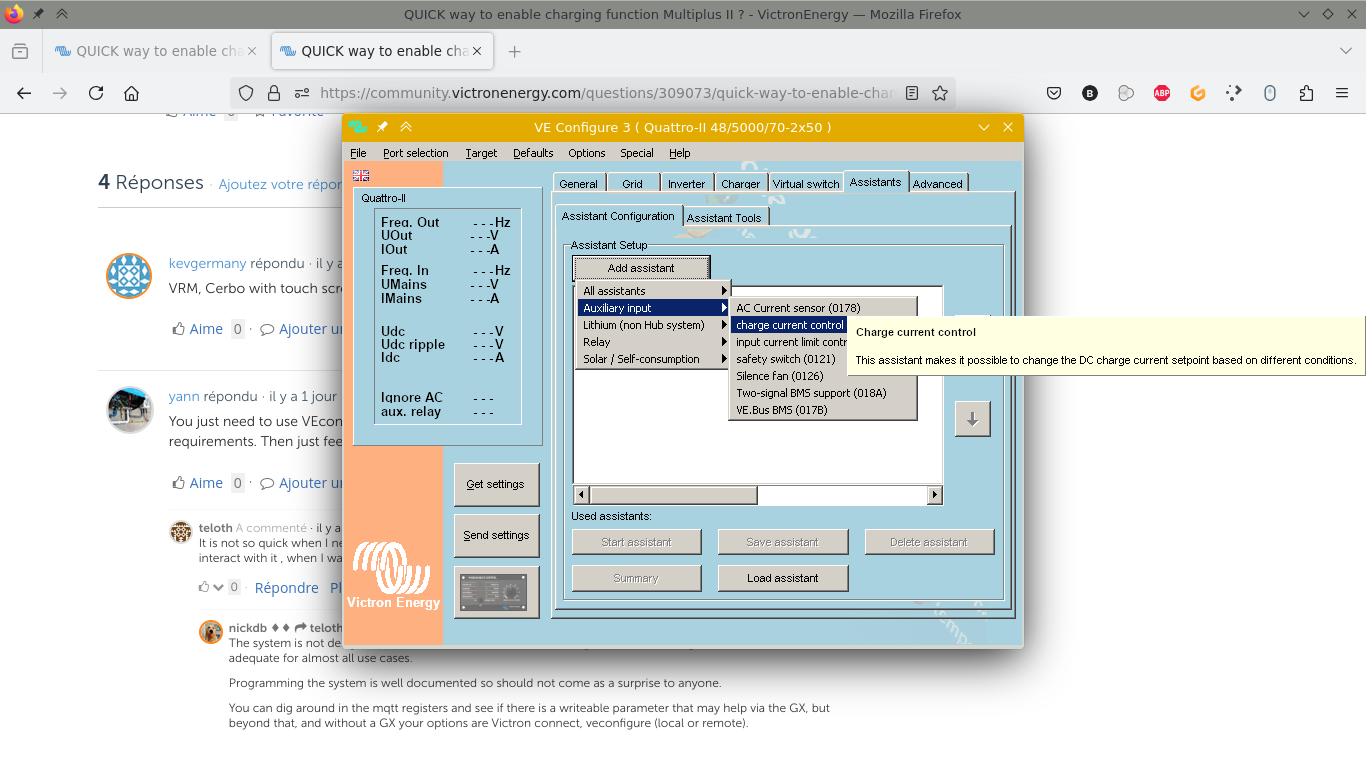Screen dimensions: 1366x768
Task: Open the Assistant Tools sub-tab
Action: (x=724, y=217)
